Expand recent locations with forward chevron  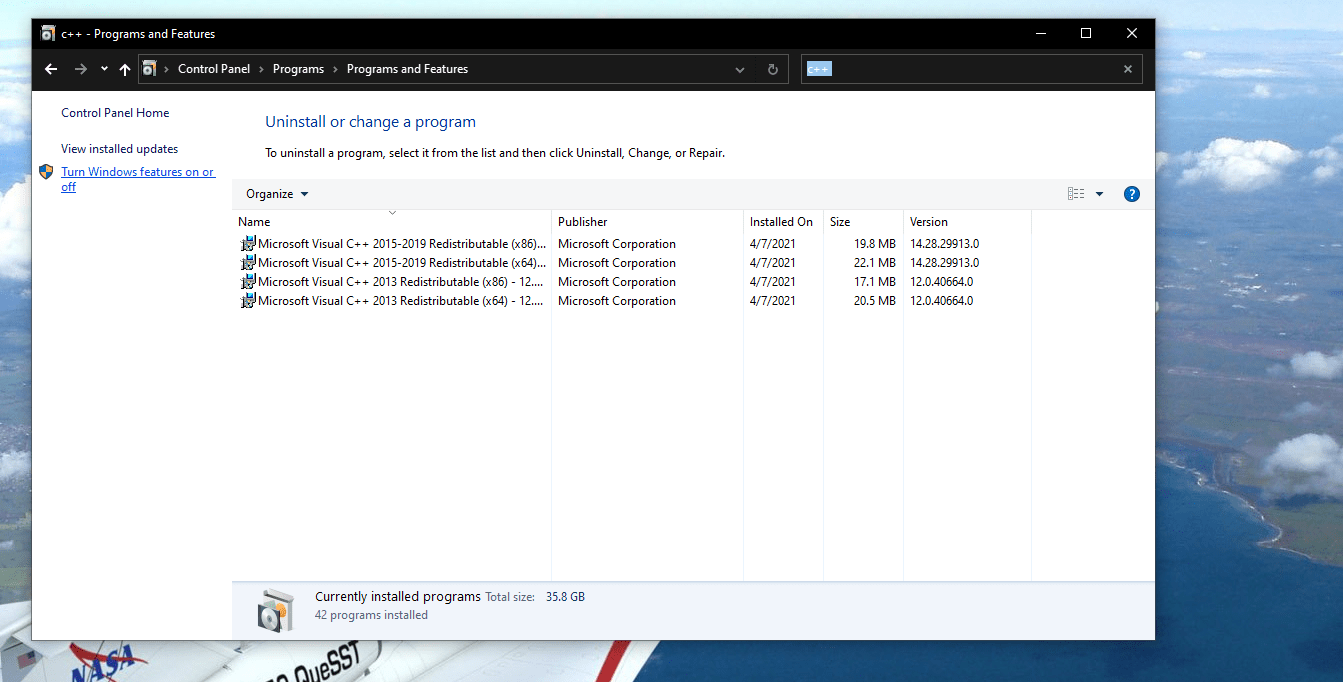click(103, 68)
